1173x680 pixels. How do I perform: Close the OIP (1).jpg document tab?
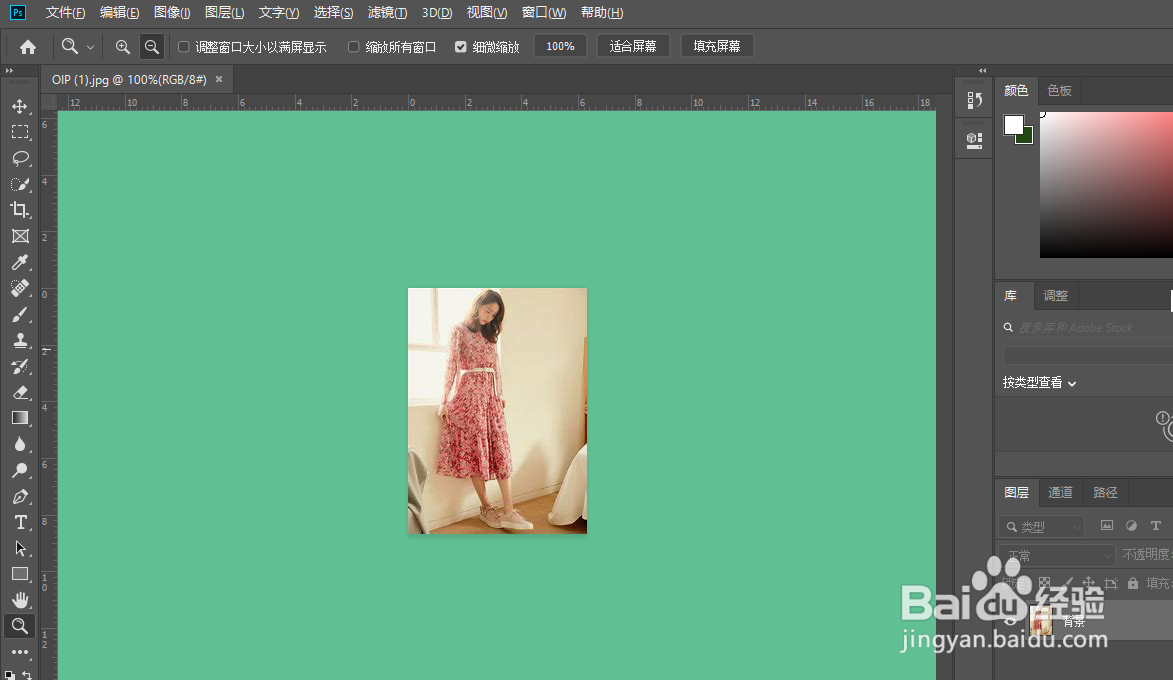[219, 79]
